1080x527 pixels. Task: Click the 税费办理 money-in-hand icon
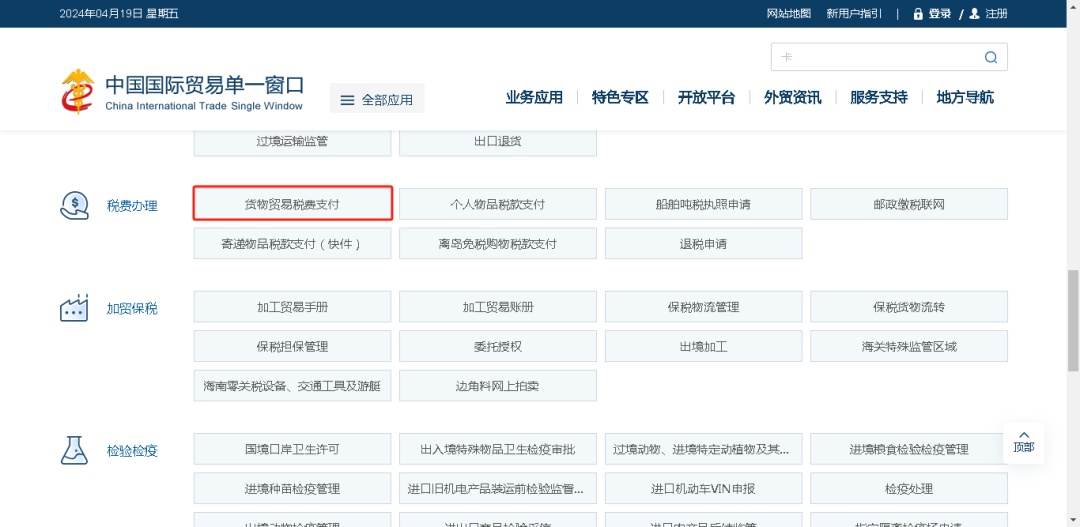(x=74, y=205)
